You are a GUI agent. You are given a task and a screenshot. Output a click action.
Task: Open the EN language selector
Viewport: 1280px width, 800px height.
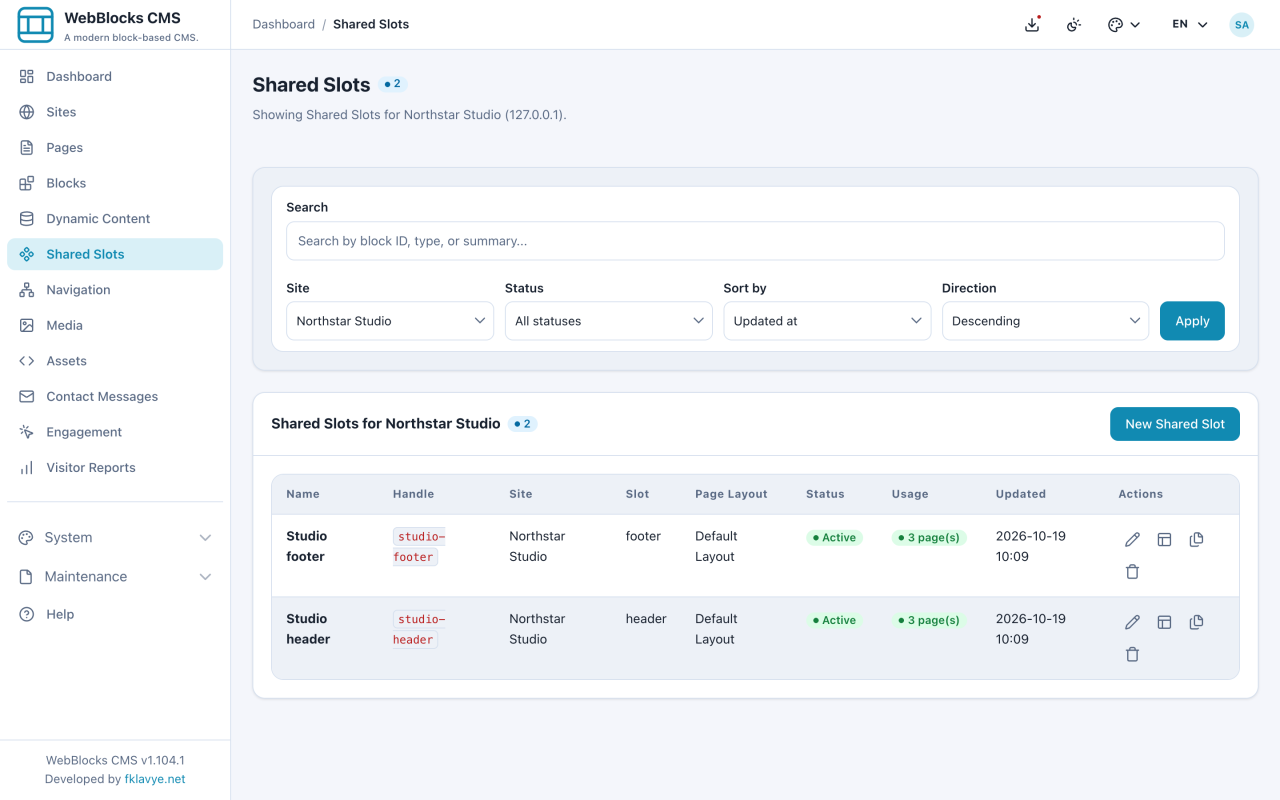coord(1190,24)
